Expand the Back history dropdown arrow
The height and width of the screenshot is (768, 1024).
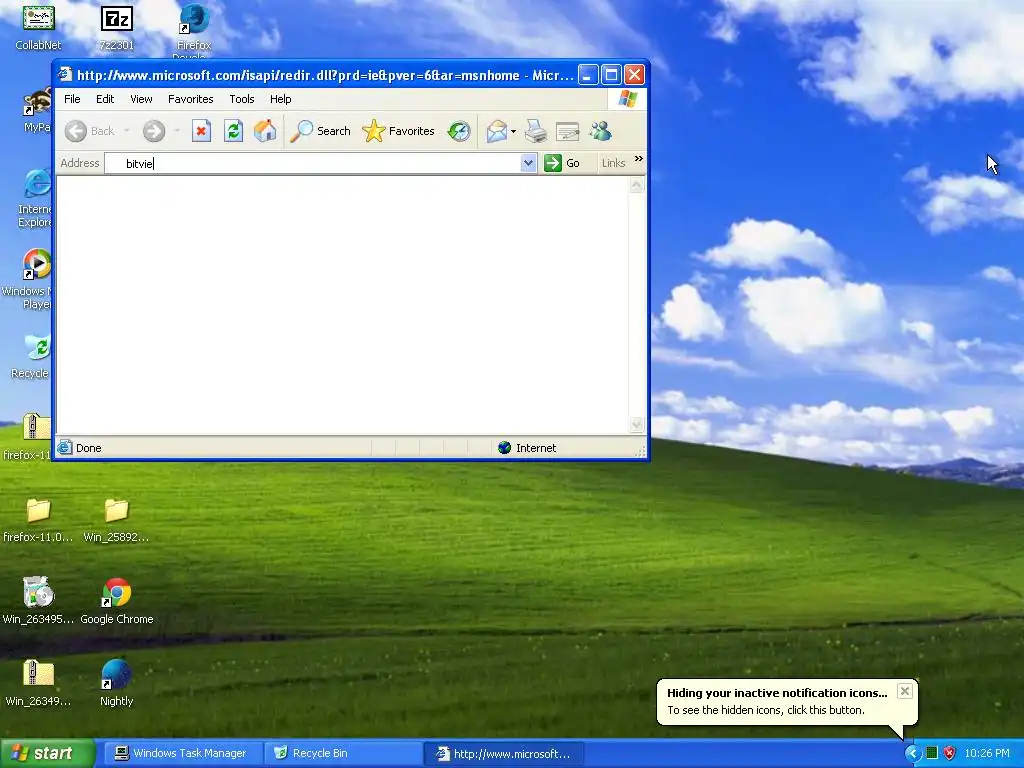127,131
